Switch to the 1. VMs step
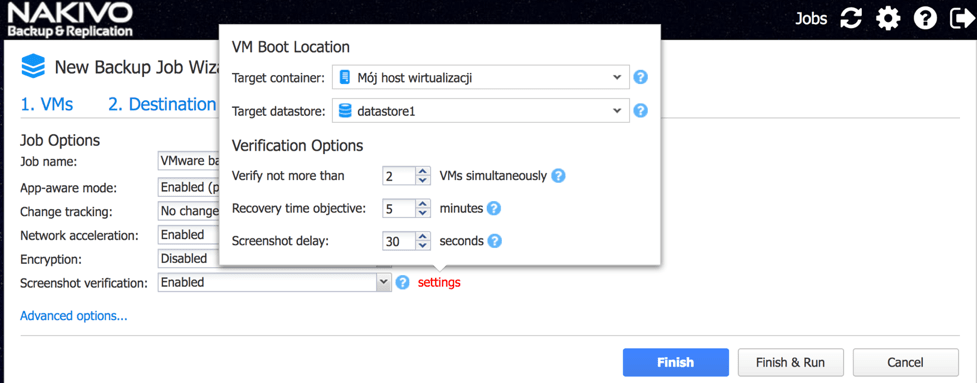Screen dimensions: 977x383 pyautogui.click(x=46, y=104)
